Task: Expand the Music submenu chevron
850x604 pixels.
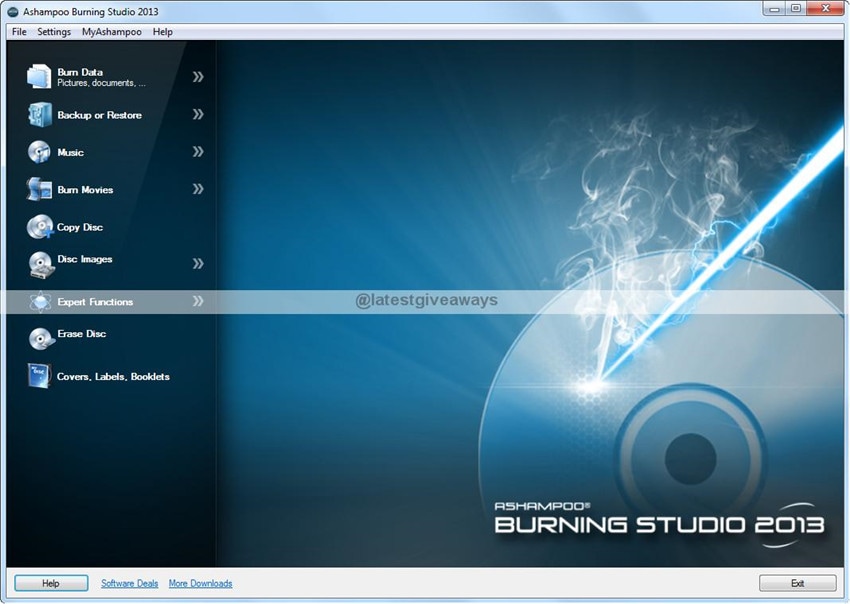Action: pyautogui.click(x=198, y=152)
